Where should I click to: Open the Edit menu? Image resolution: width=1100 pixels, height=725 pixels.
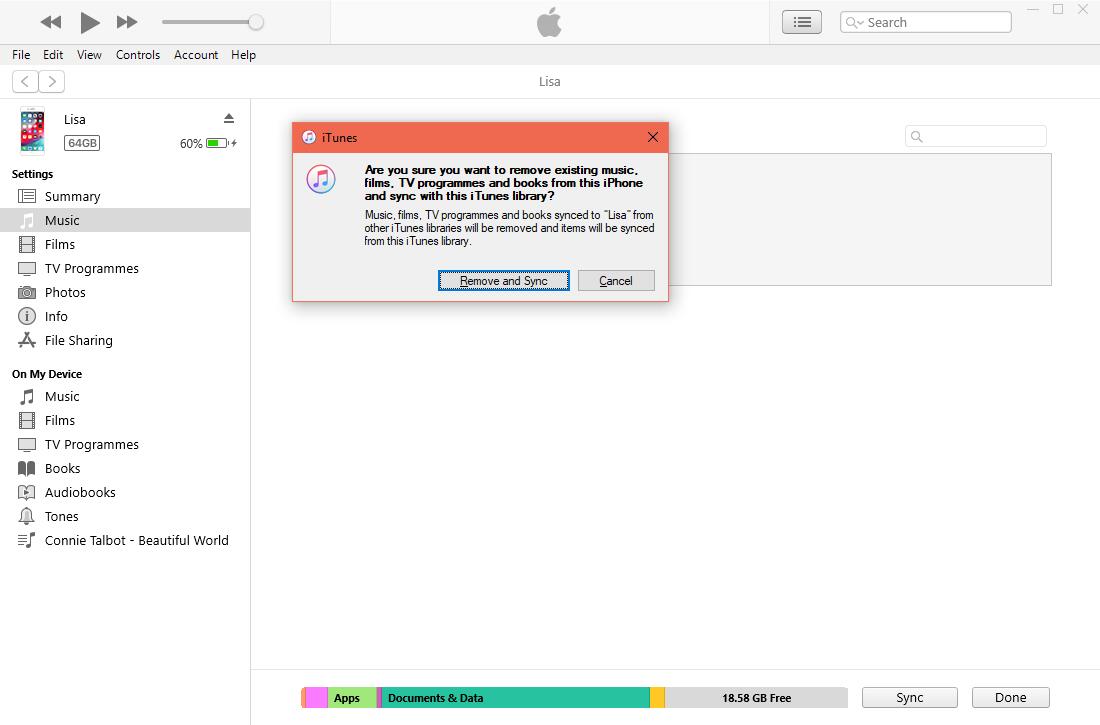click(53, 55)
